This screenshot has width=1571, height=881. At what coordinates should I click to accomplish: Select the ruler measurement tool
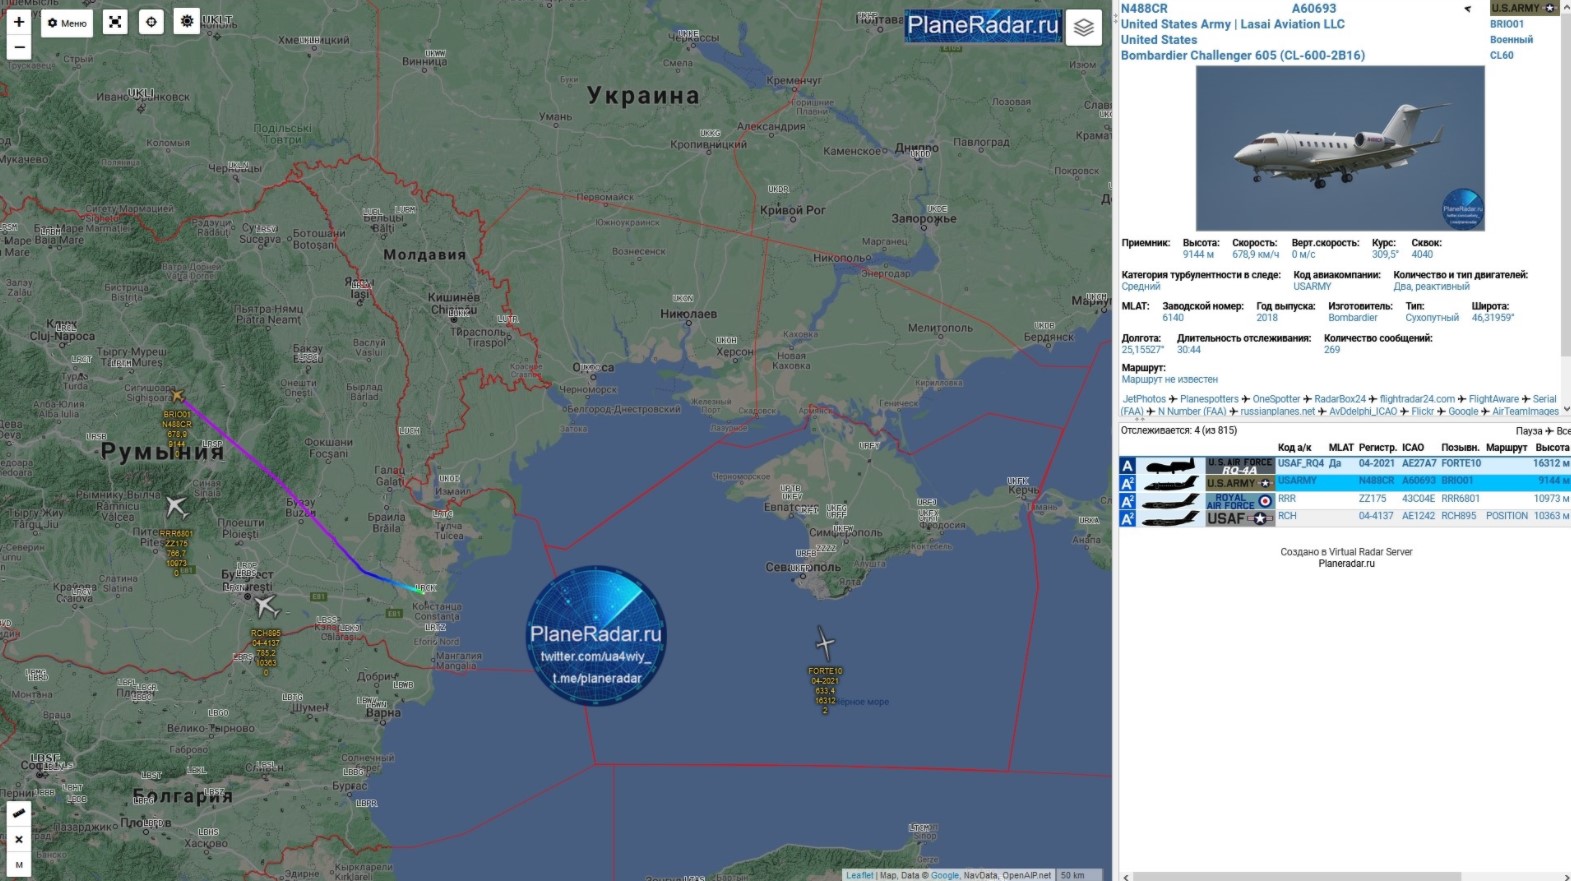point(19,813)
